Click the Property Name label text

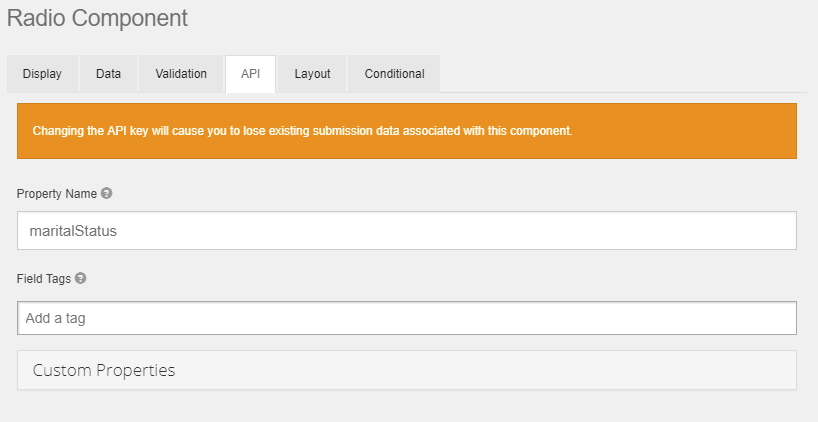(56, 193)
